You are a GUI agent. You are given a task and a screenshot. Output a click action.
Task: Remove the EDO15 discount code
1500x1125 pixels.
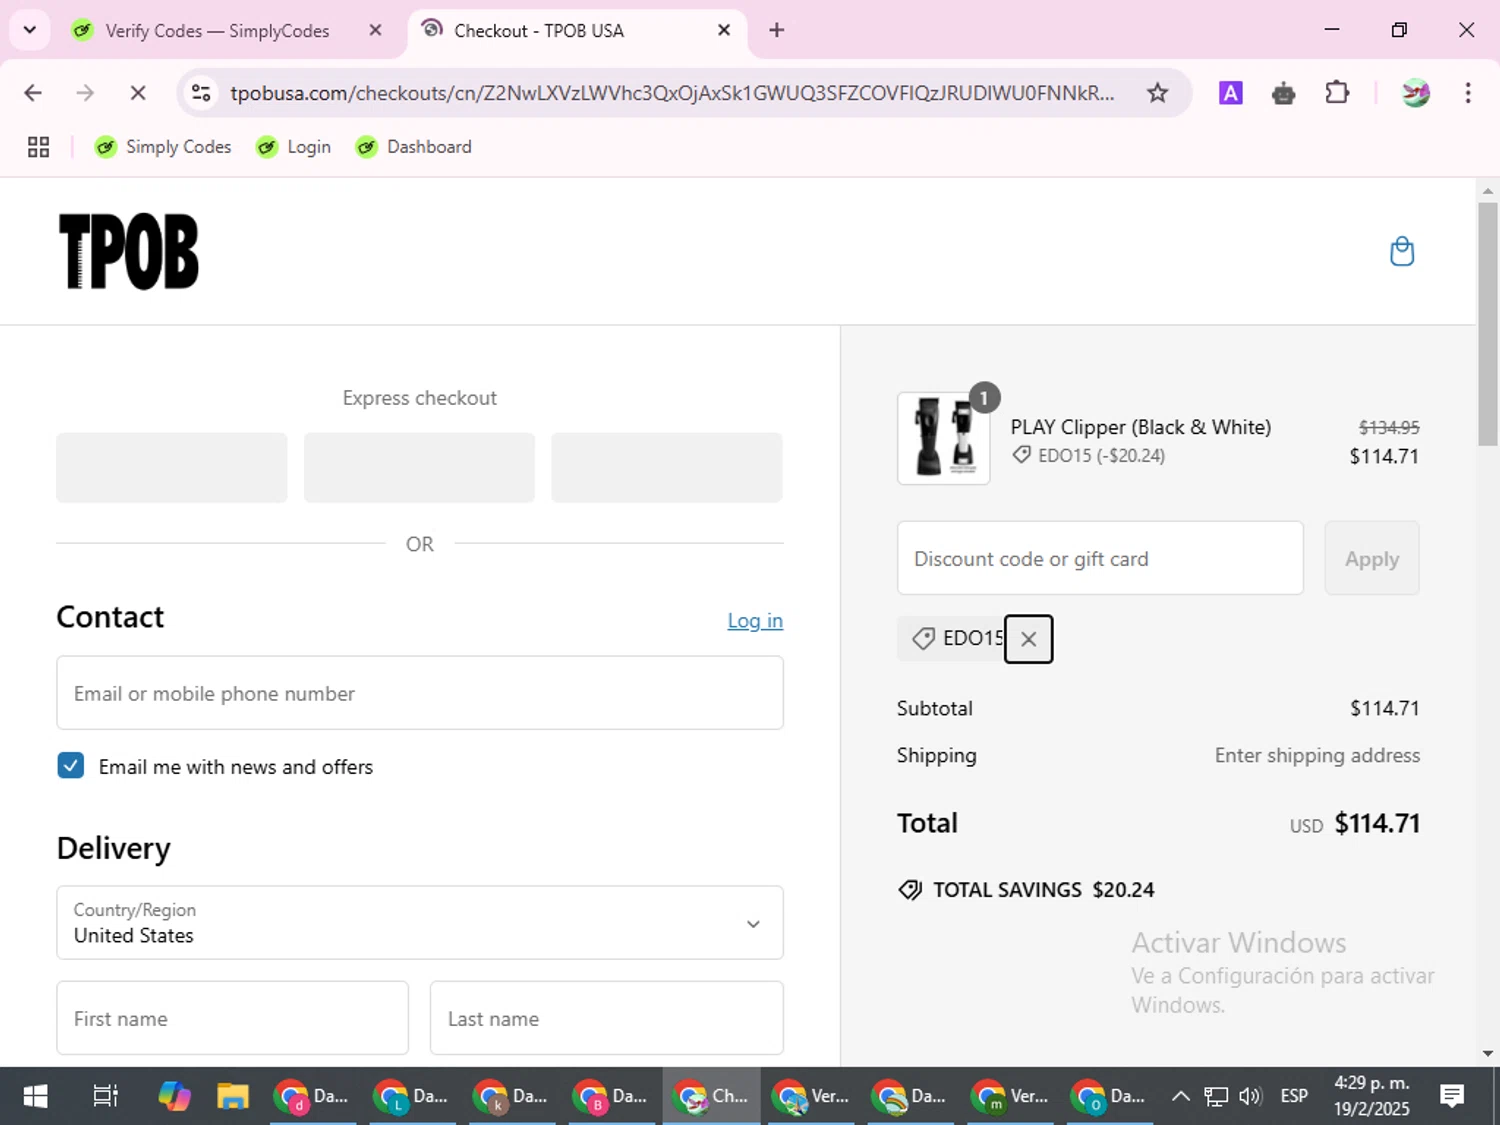(x=1028, y=639)
